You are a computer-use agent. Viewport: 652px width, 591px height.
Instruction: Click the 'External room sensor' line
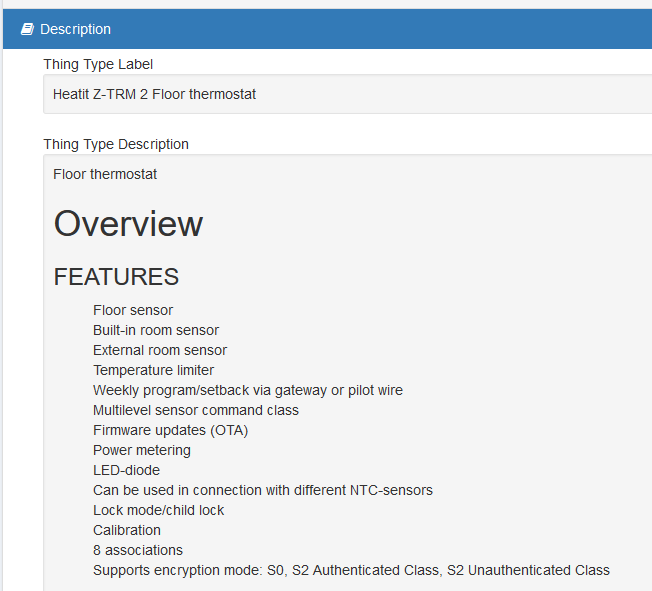tap(160, 350)
